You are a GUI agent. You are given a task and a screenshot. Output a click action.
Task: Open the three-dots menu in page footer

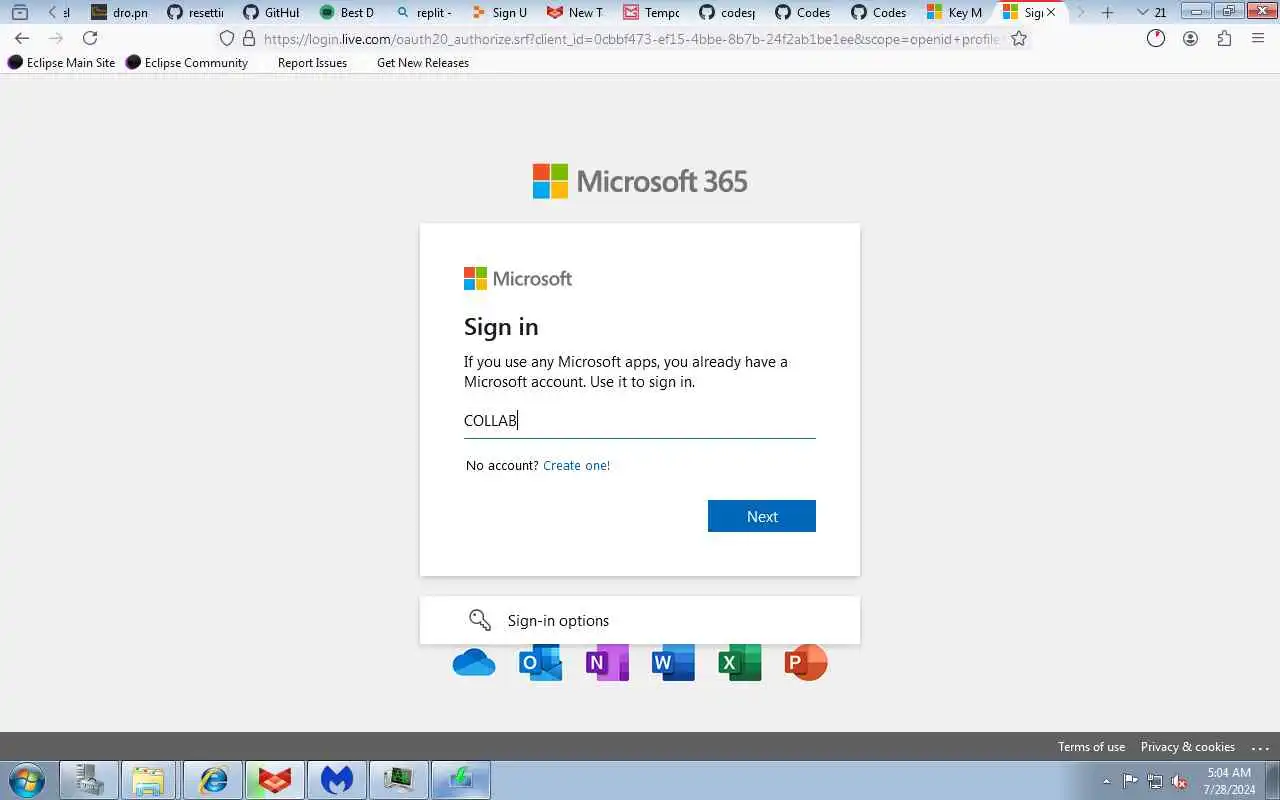pyautogui.click(x=1259, y=747)
